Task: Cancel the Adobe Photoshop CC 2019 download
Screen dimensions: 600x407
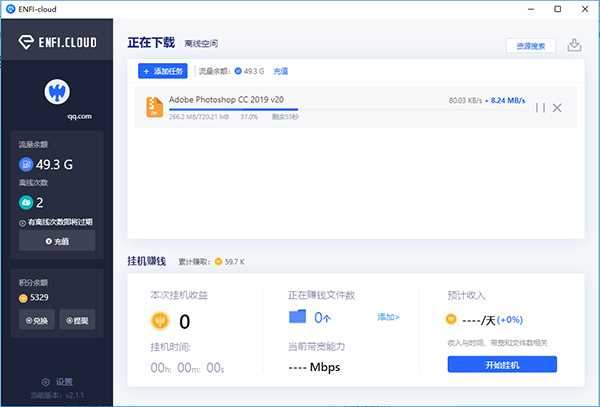Action: (557, 108)
